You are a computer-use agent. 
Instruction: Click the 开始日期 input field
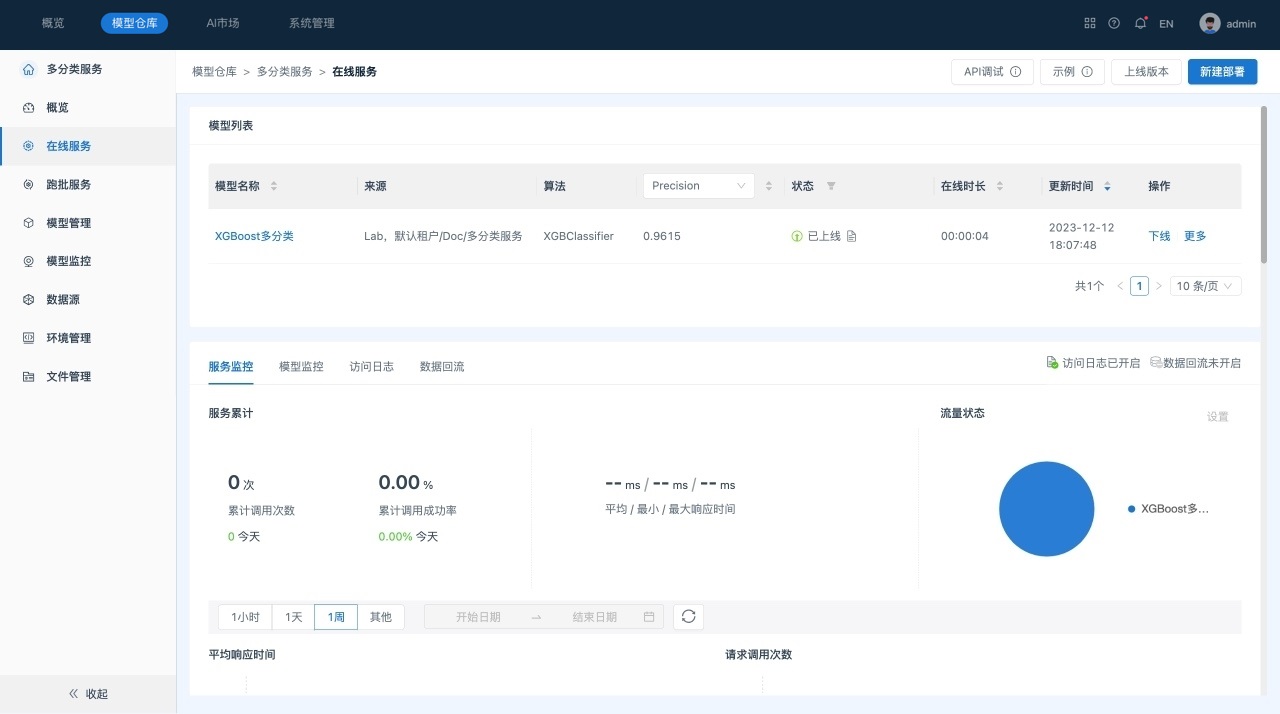pos(478,617)
